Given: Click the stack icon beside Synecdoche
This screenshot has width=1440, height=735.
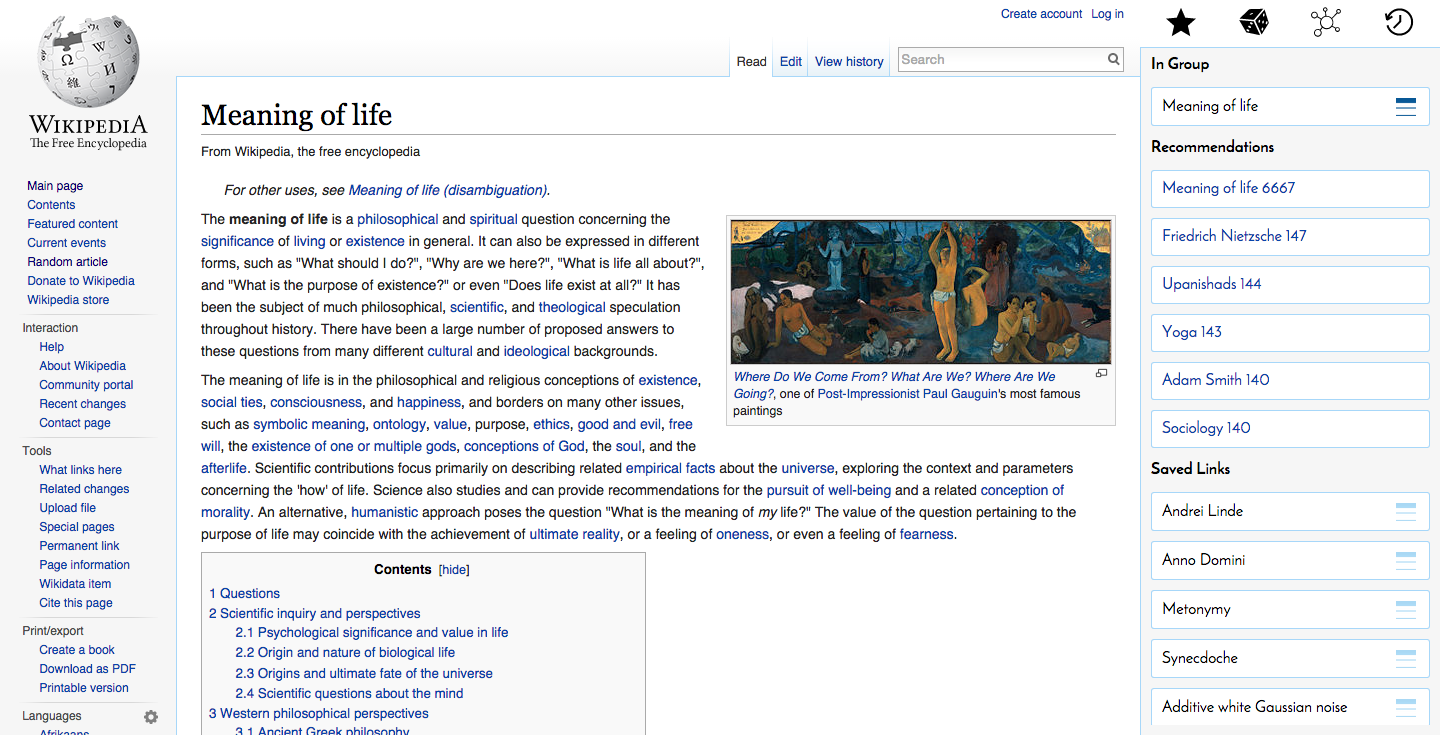Looking at the screenshot, I should pos(1406,659).
